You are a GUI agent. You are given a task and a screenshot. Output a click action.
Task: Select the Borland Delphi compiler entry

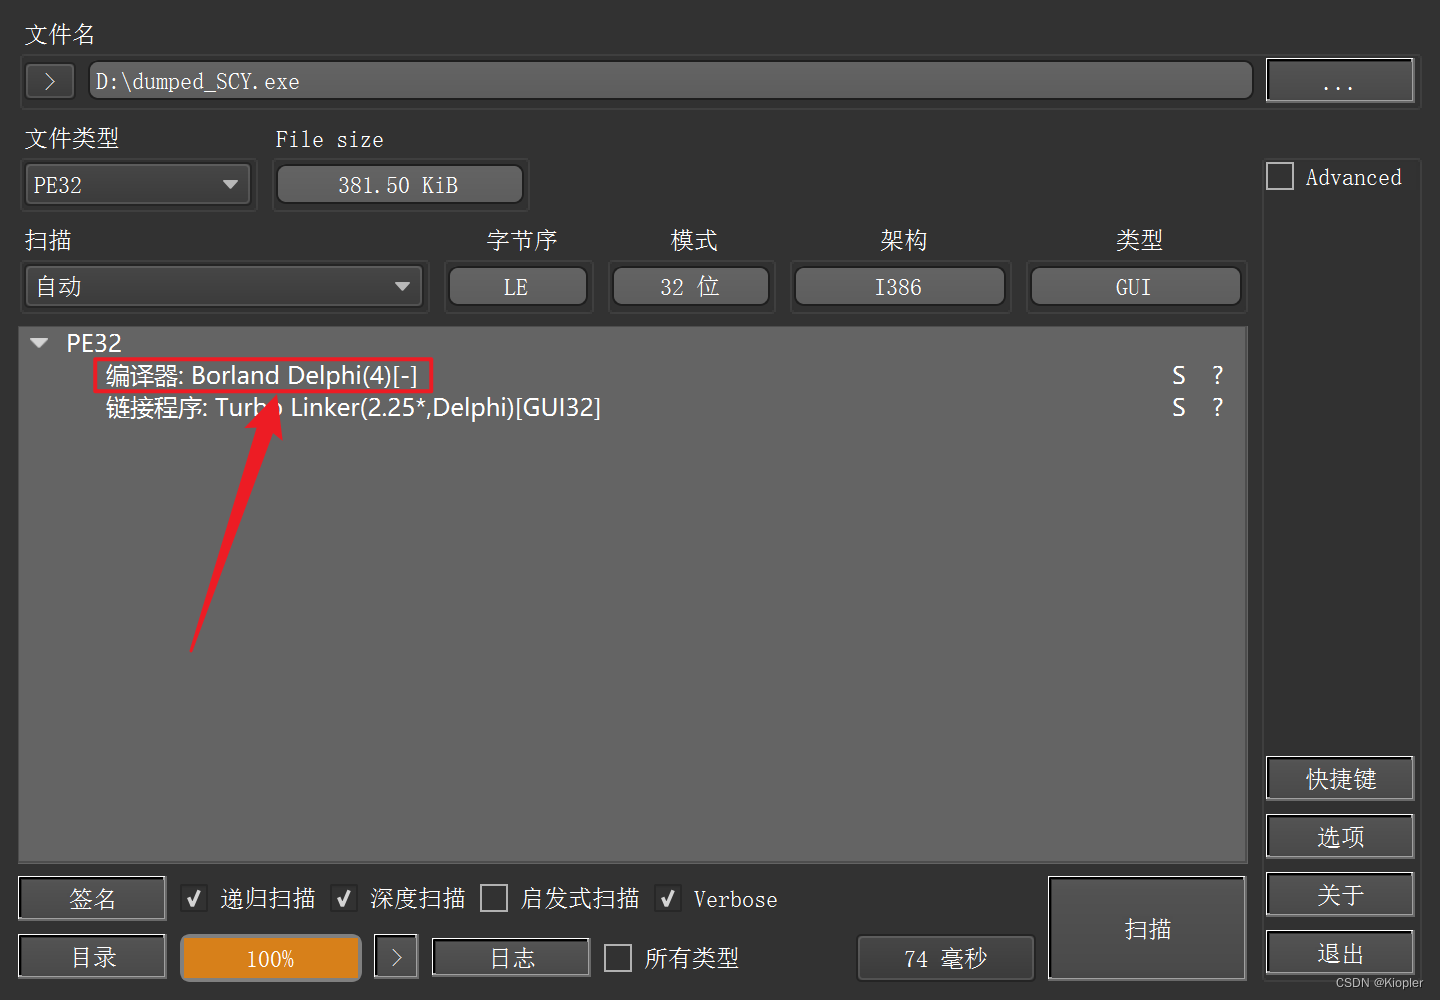click(x=262, y=376)
